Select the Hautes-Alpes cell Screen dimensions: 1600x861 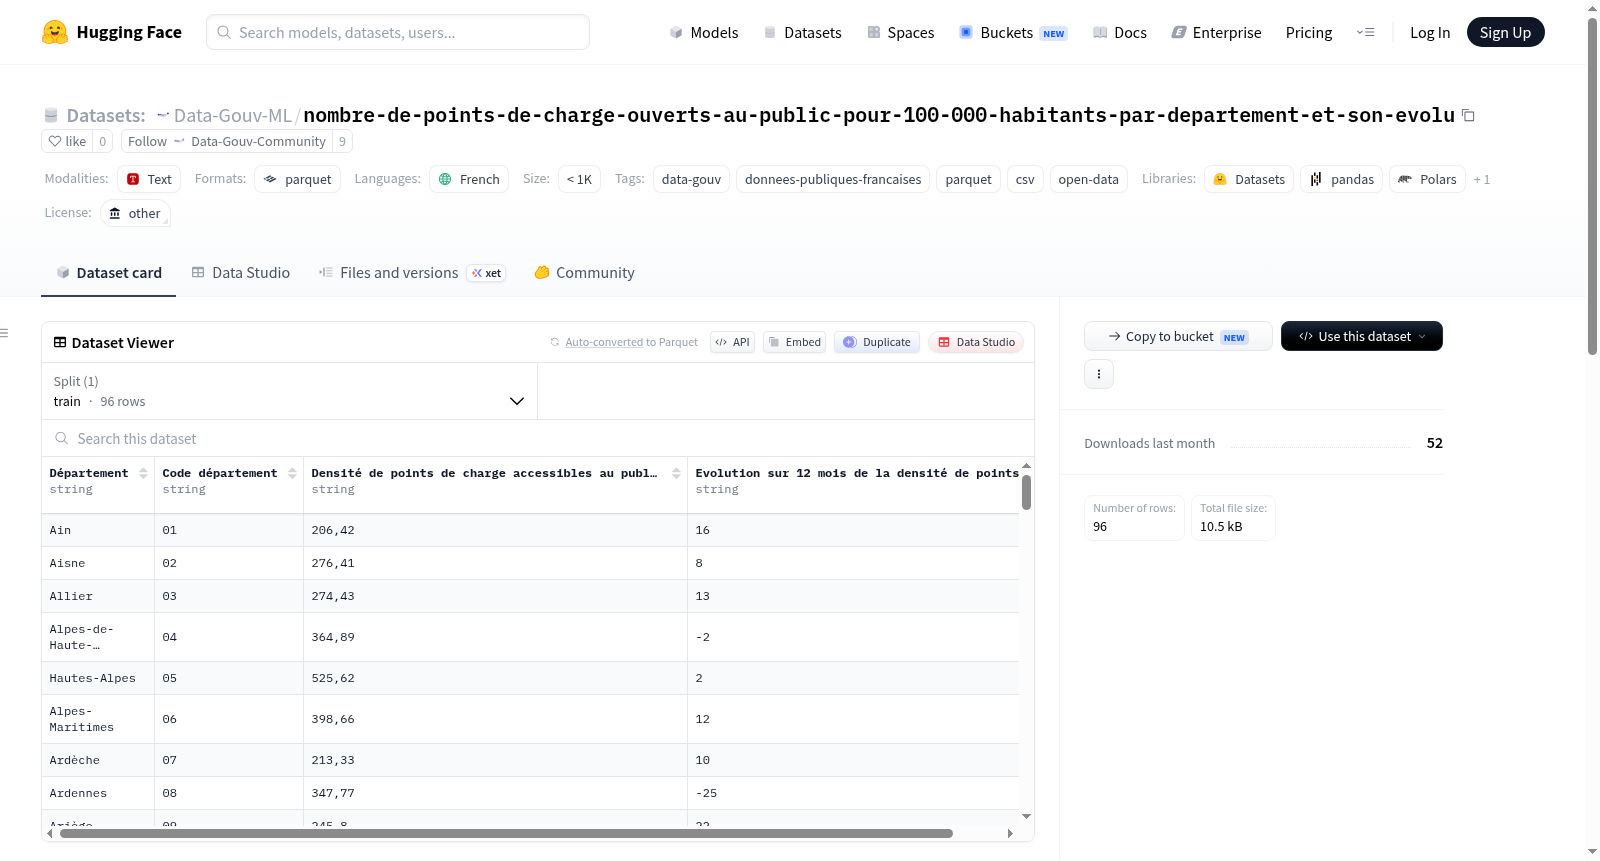(x=97, y=678)
